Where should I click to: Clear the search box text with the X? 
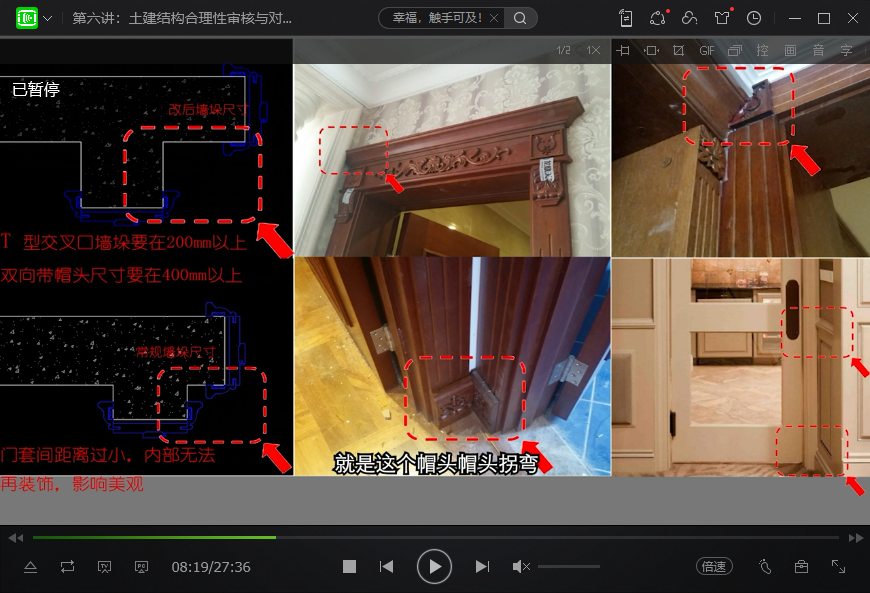[x=493, y=18]
